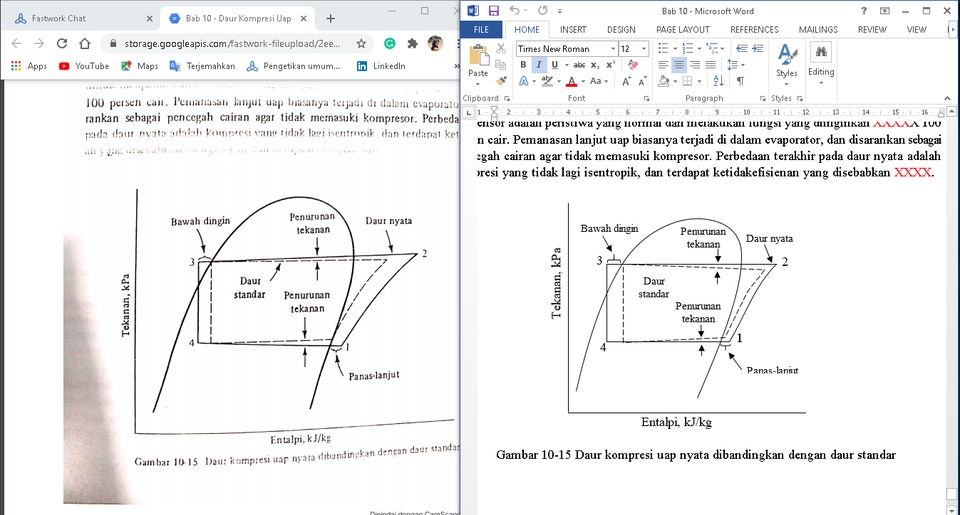Apply text highlight color
Image resolution: width=960 pixels, height=515 pixels.
(x=546, y=81)
